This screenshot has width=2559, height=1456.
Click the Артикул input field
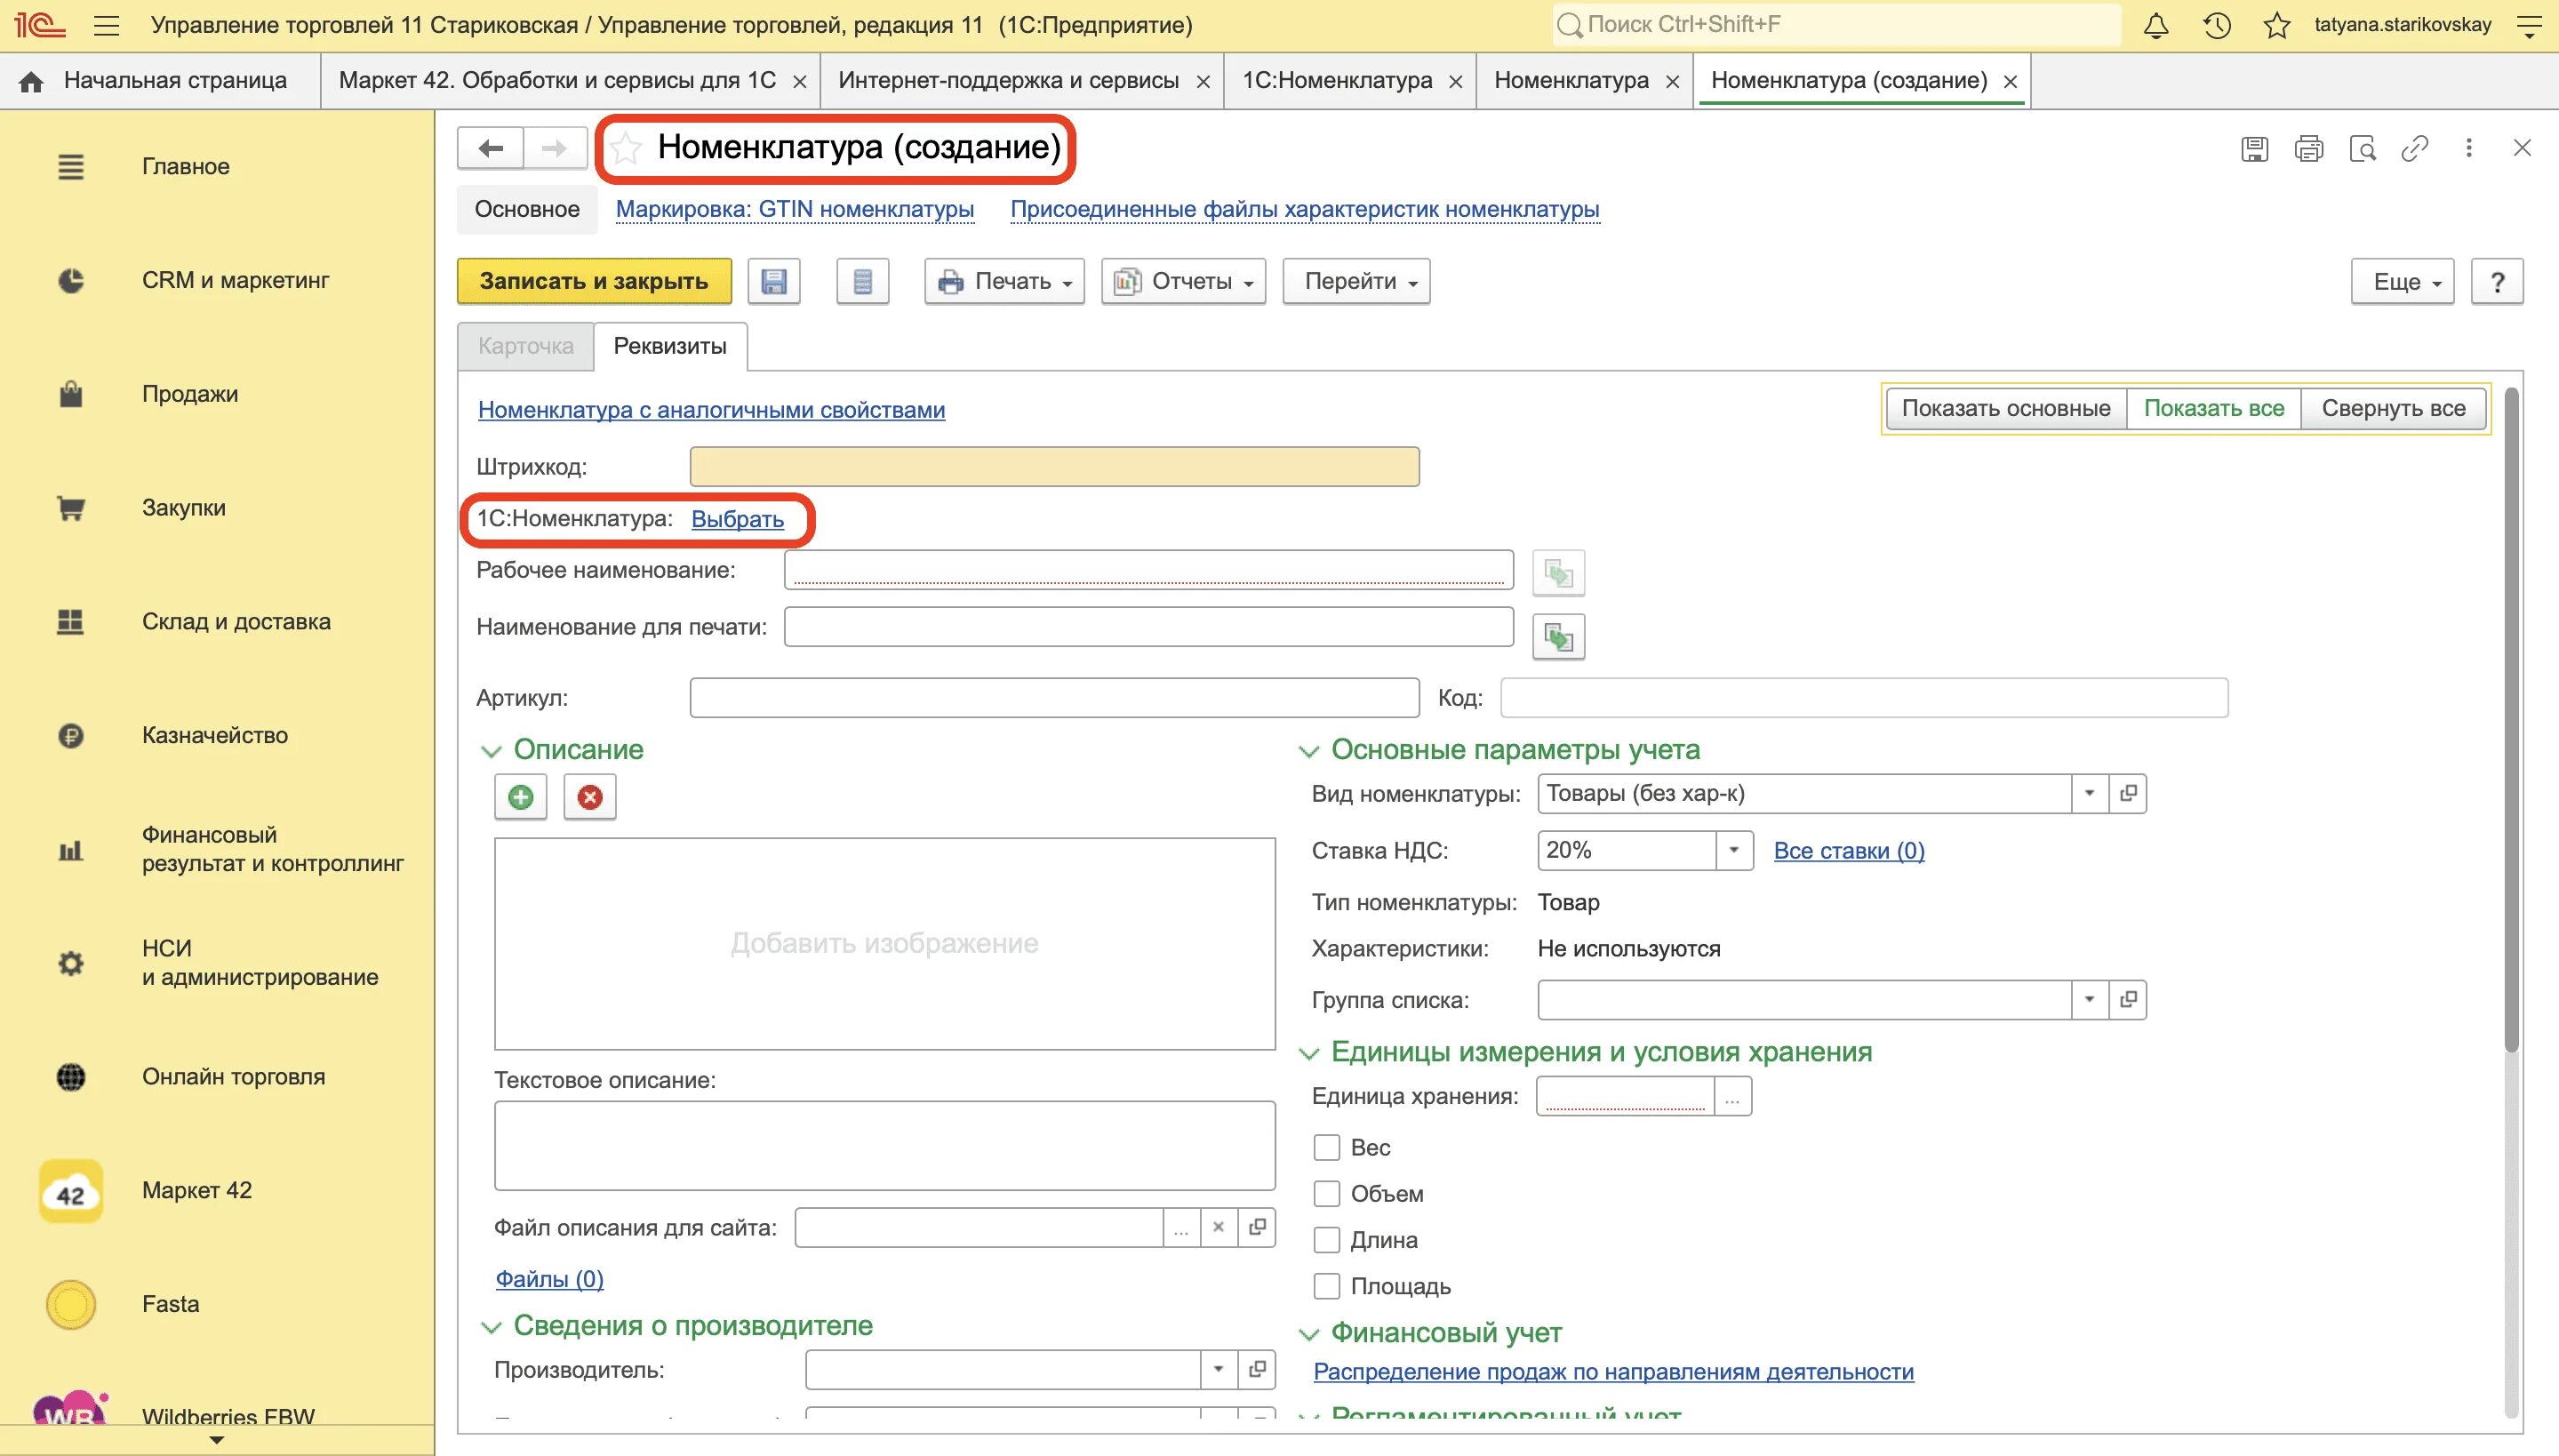point(1054,698)
